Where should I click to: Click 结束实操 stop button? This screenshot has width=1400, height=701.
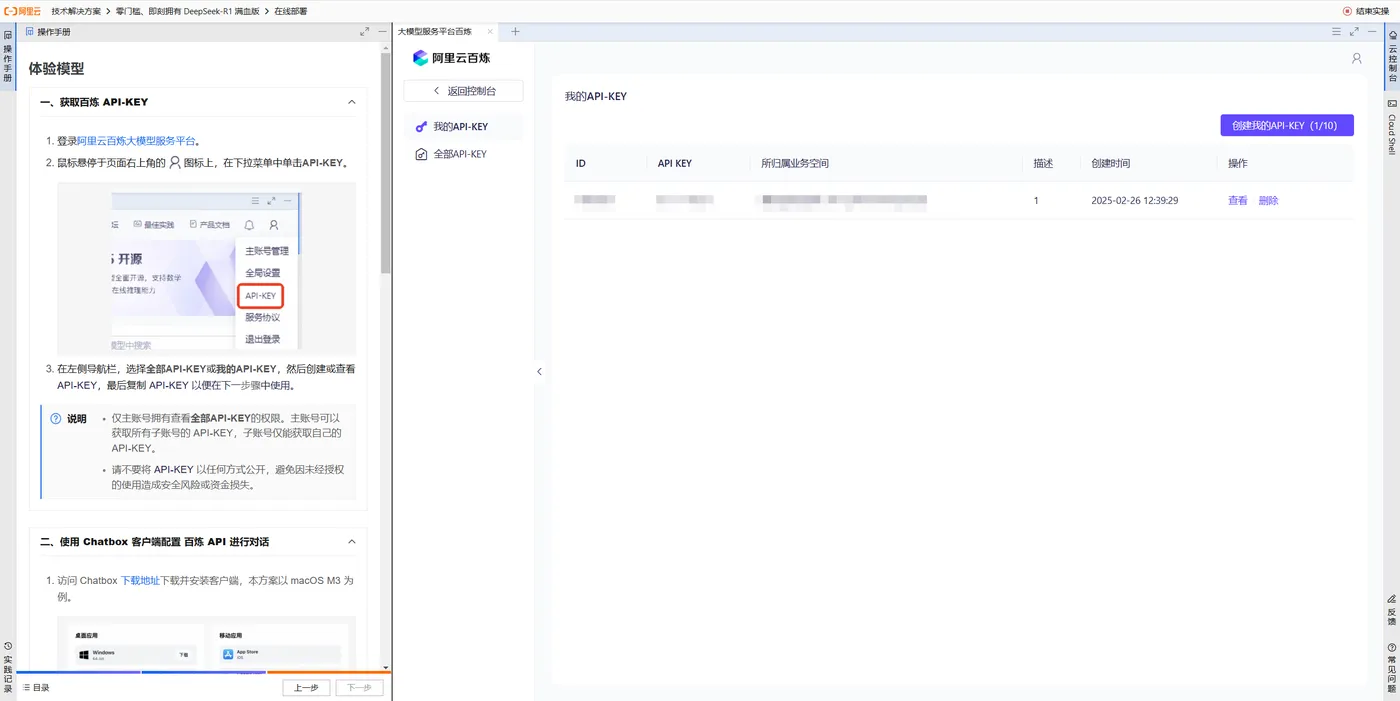(x=1367, y=11)
